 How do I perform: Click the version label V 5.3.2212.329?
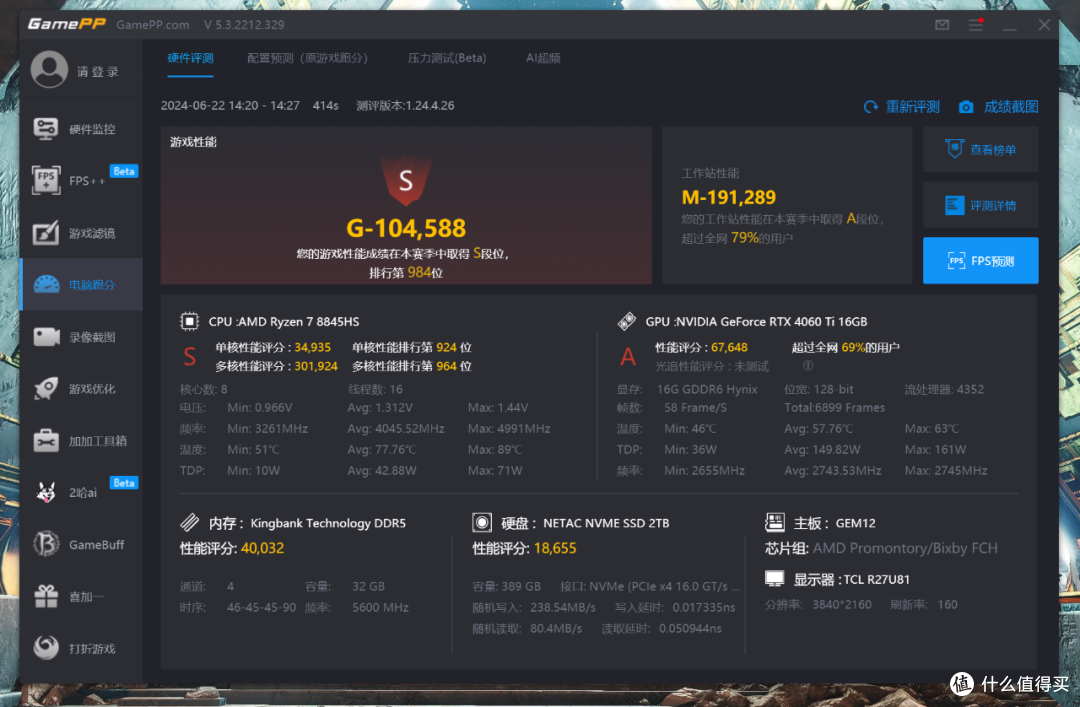(244, 25)
